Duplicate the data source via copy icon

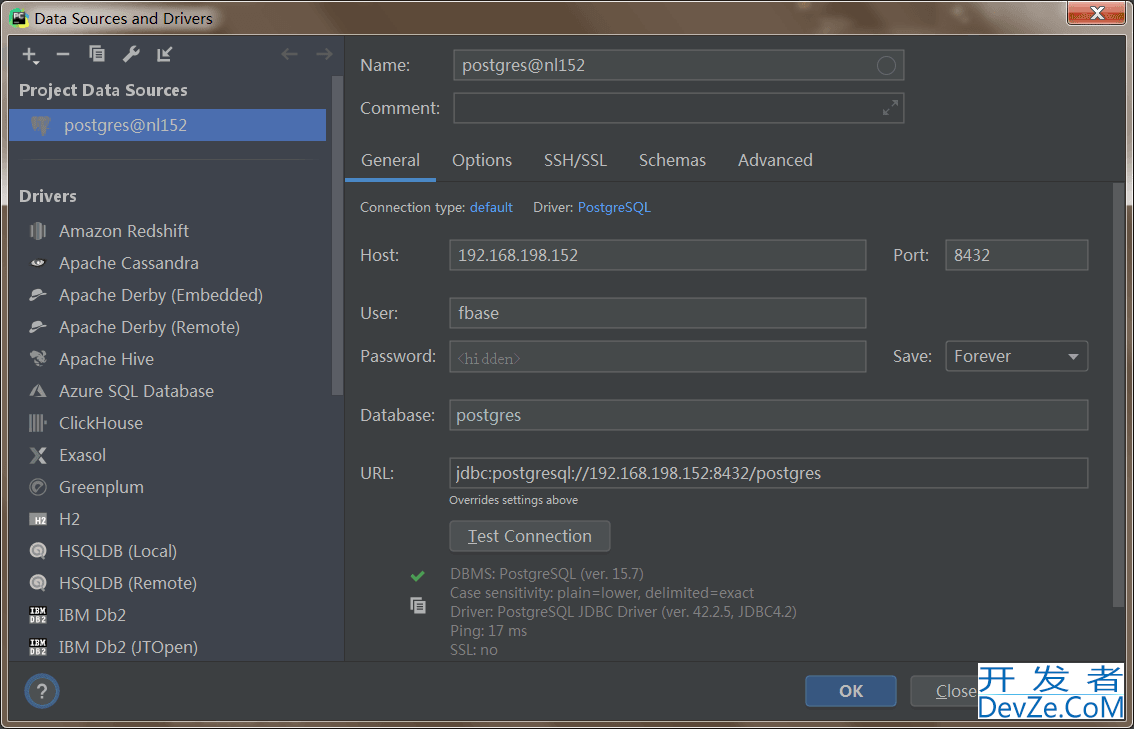click(97, 54)
